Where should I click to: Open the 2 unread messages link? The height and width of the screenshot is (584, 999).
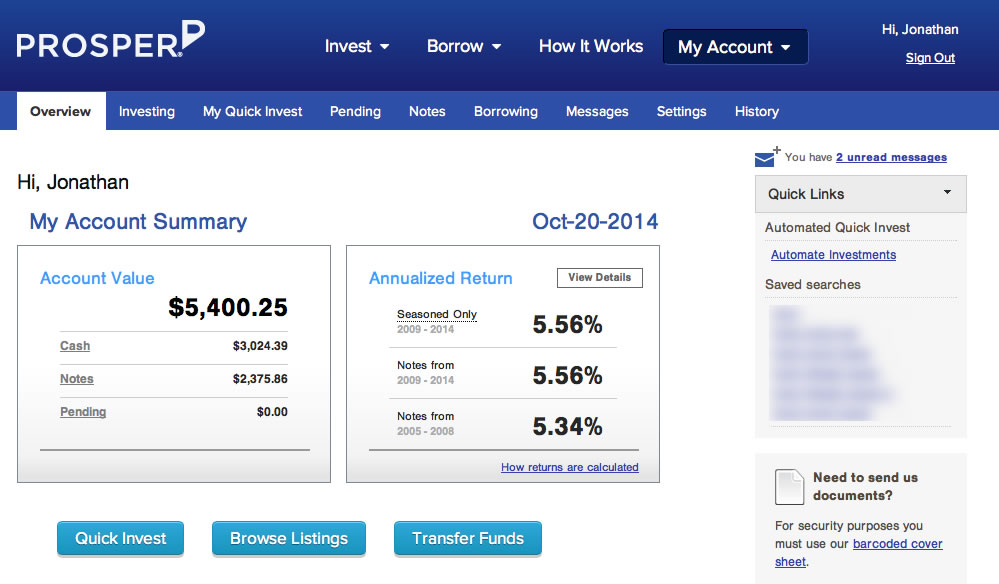tap(891, 157)
